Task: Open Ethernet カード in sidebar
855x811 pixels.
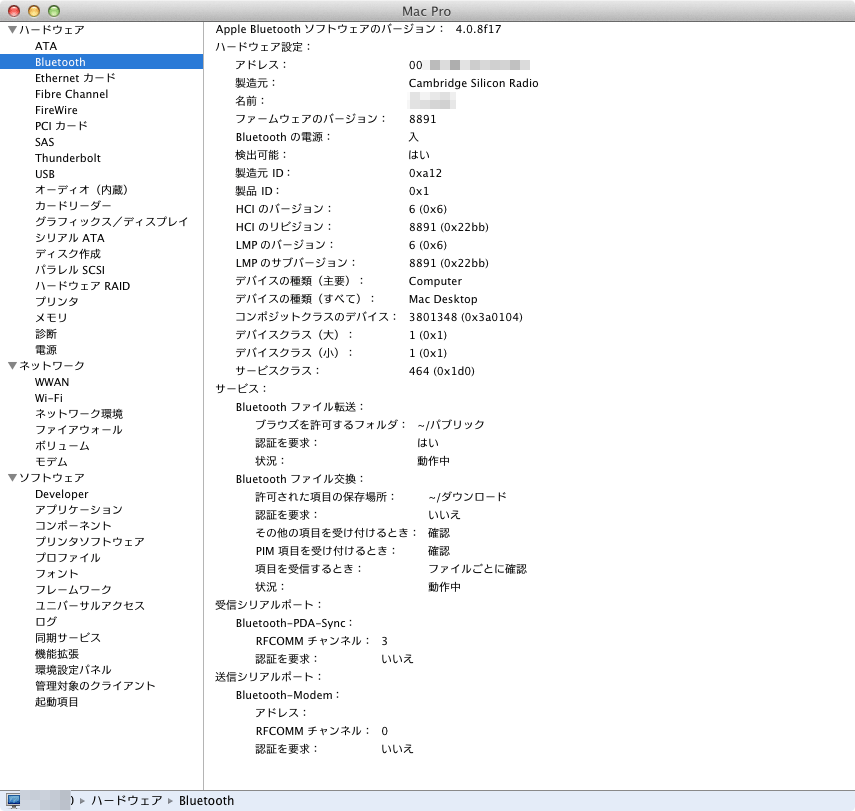Action: click(x=75, y=78)
